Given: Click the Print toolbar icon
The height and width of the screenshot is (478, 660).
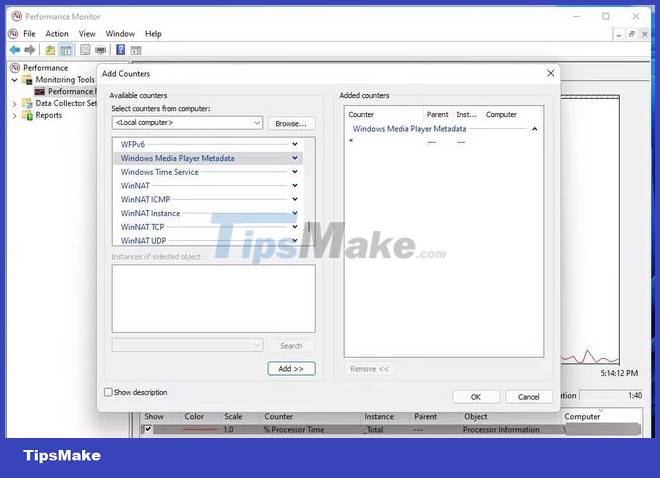Looking at the screenshot, I should pos(100,50).
